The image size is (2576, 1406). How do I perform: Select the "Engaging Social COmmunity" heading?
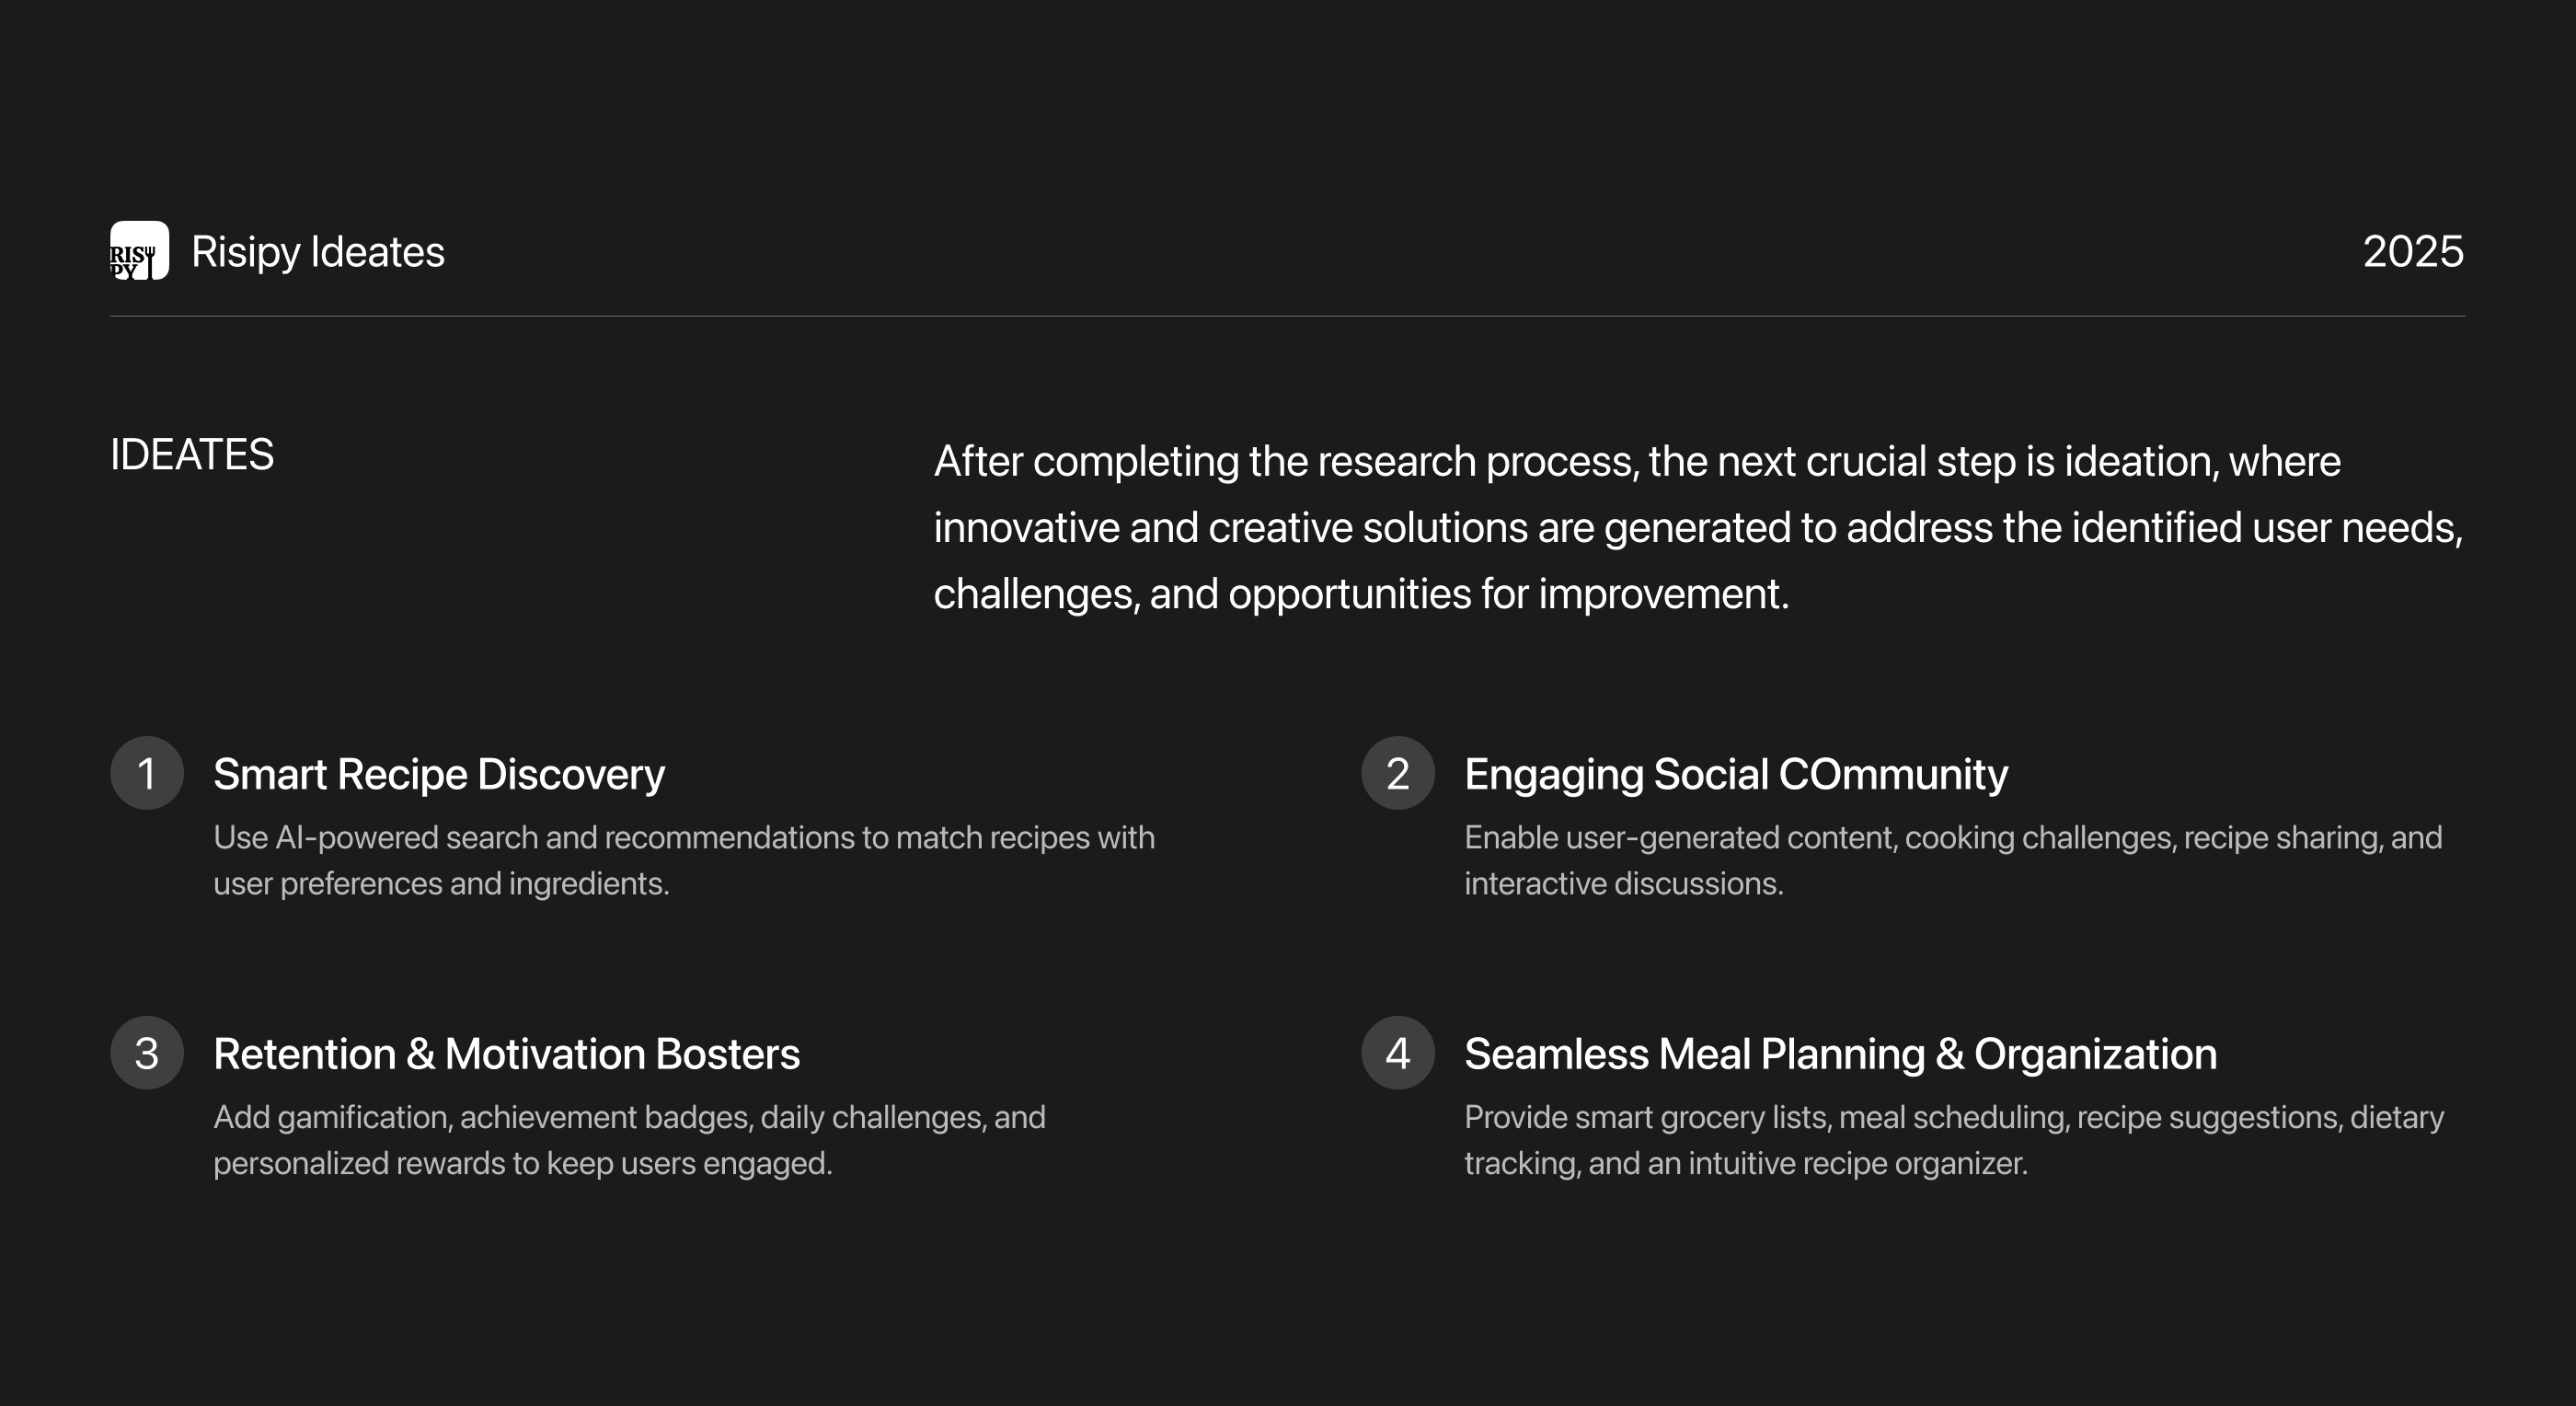point(1735,774)
